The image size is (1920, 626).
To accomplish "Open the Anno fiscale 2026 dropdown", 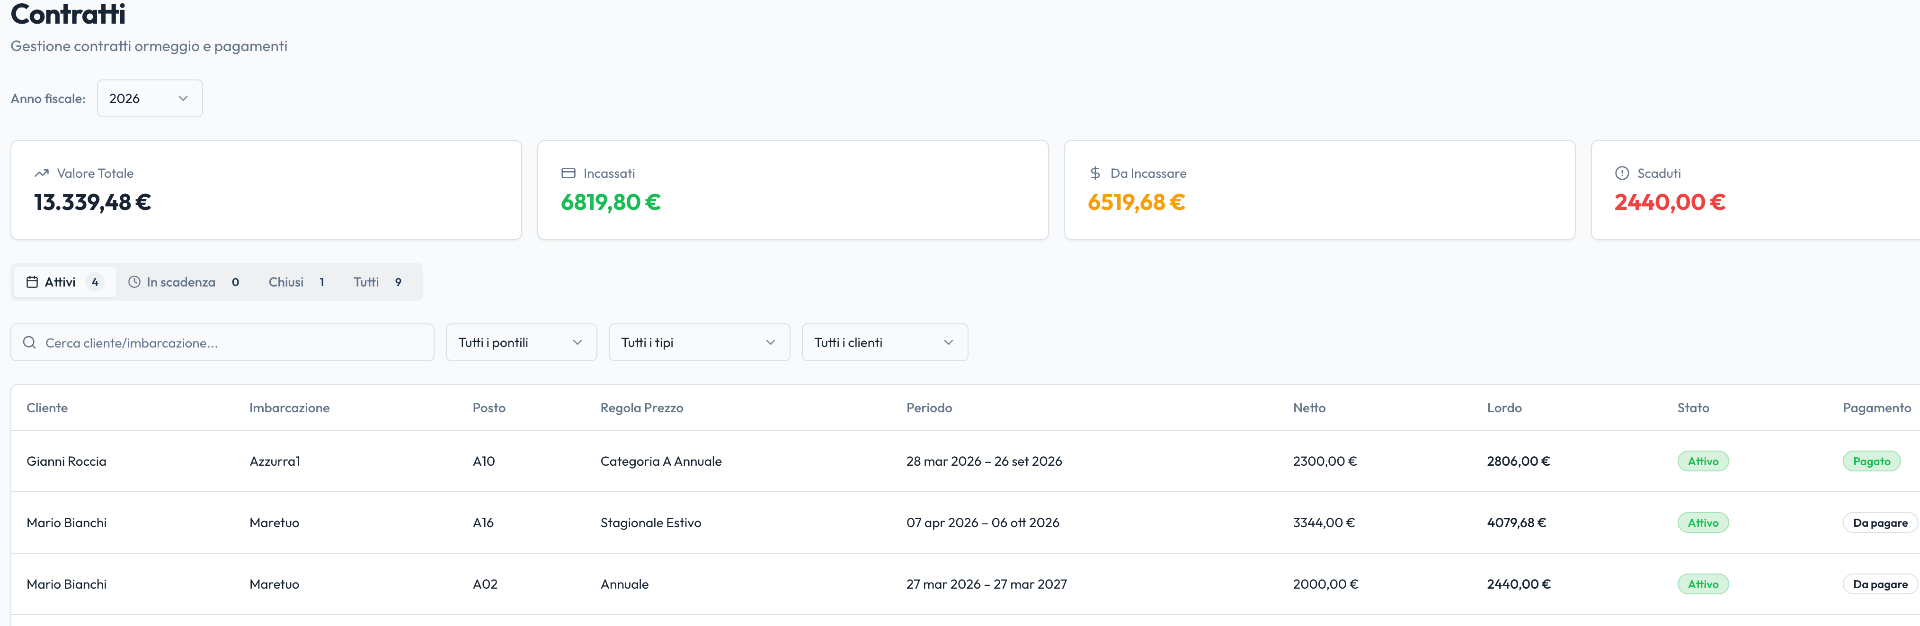I will click(149, 98).
